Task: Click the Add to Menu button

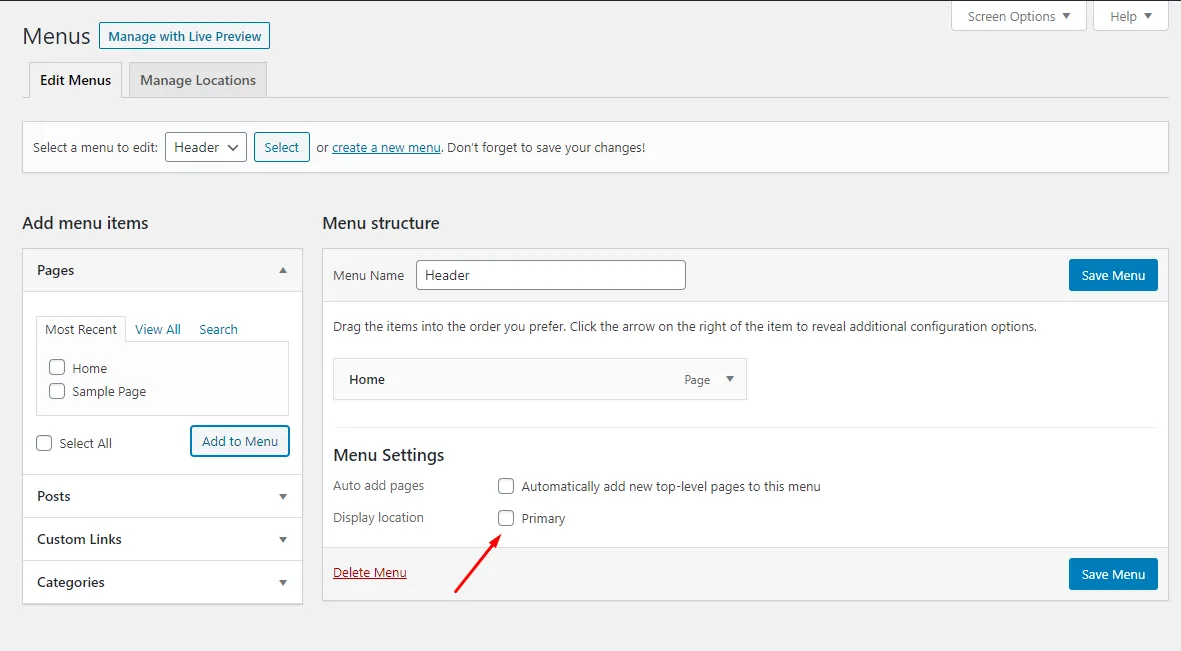Action: (240, 441)
